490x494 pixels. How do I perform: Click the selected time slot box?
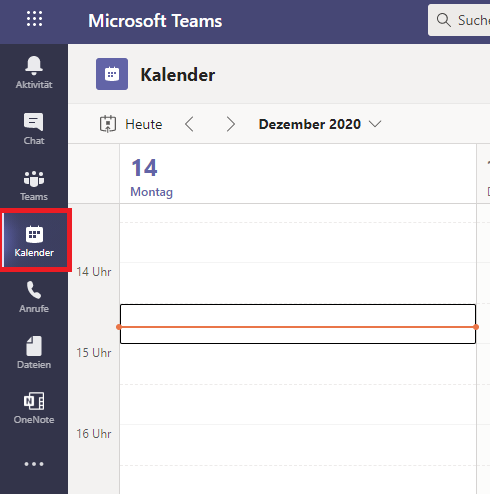pos(298,324)
